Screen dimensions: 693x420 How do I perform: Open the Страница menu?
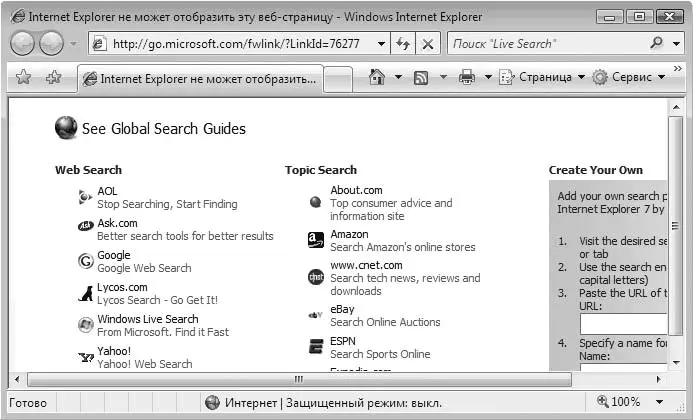[542, 77]
